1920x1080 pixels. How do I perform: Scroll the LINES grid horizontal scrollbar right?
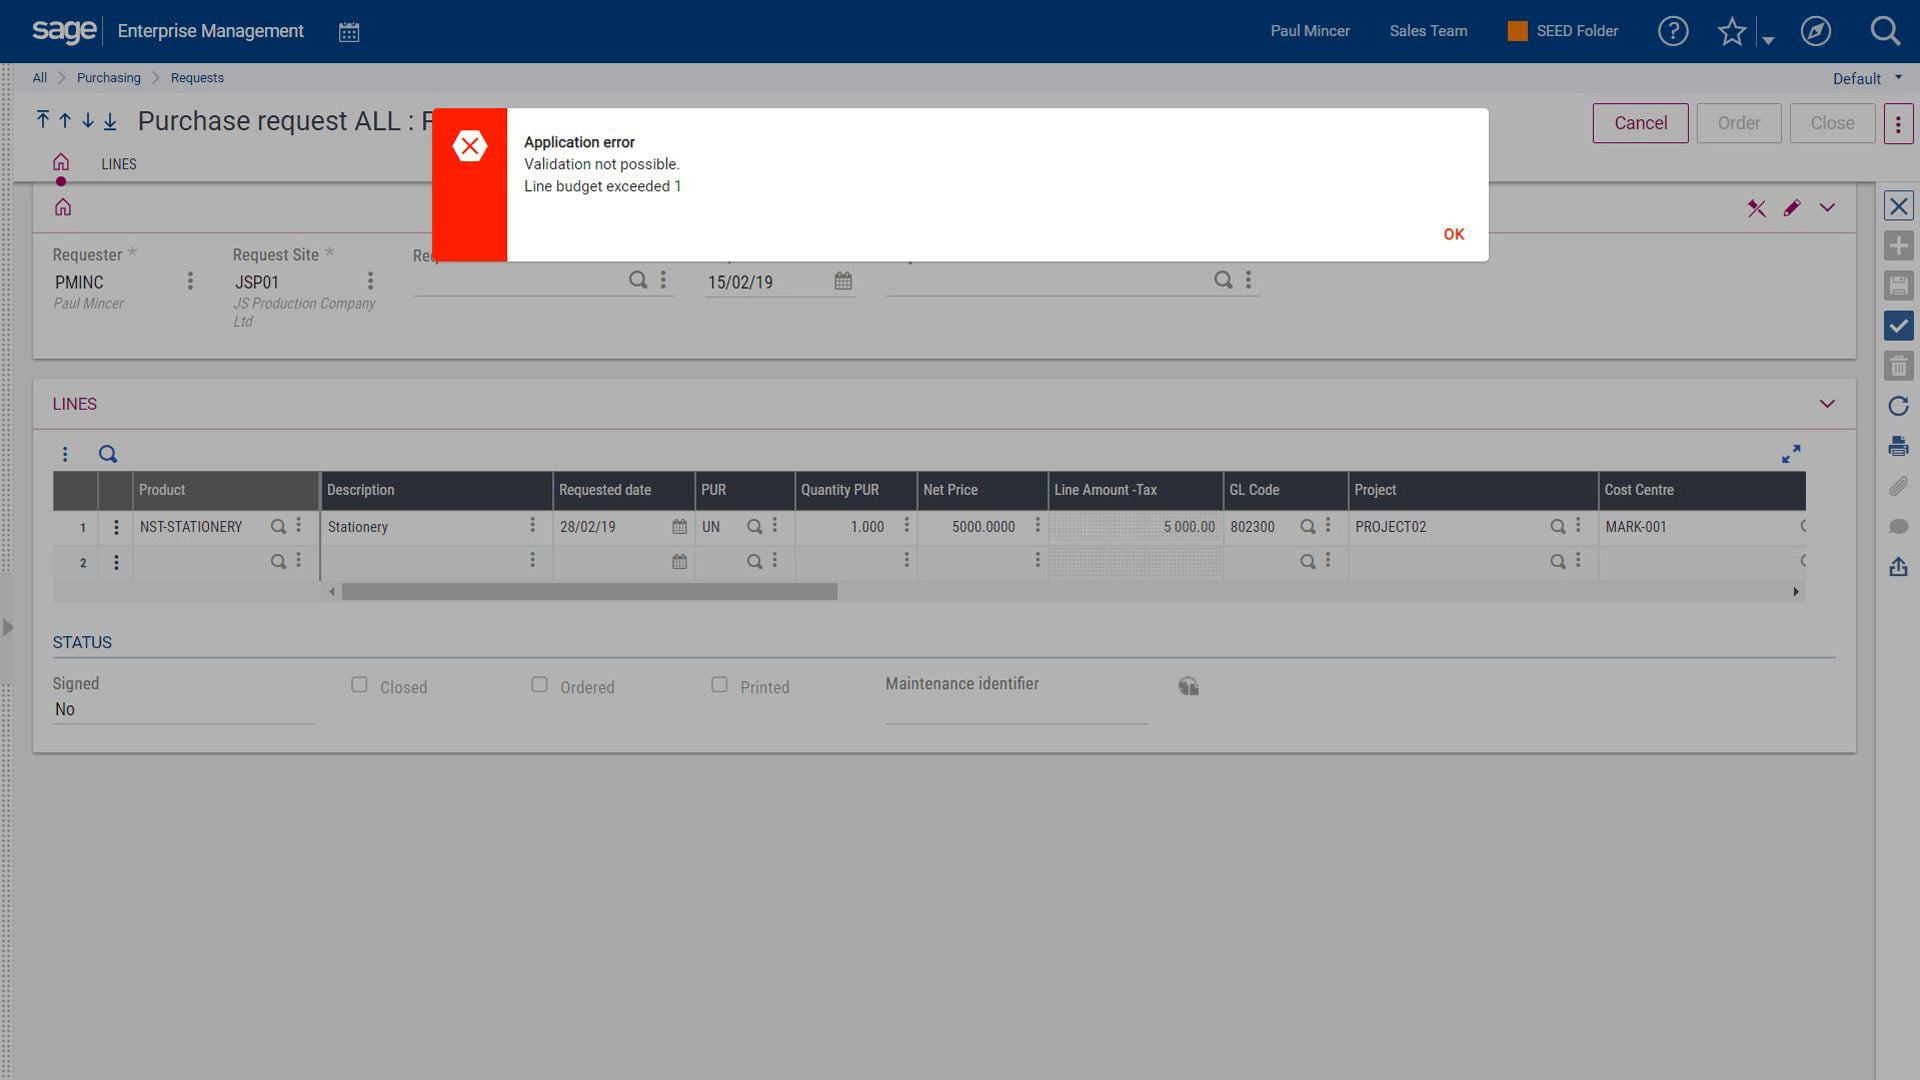[1795, 591]
